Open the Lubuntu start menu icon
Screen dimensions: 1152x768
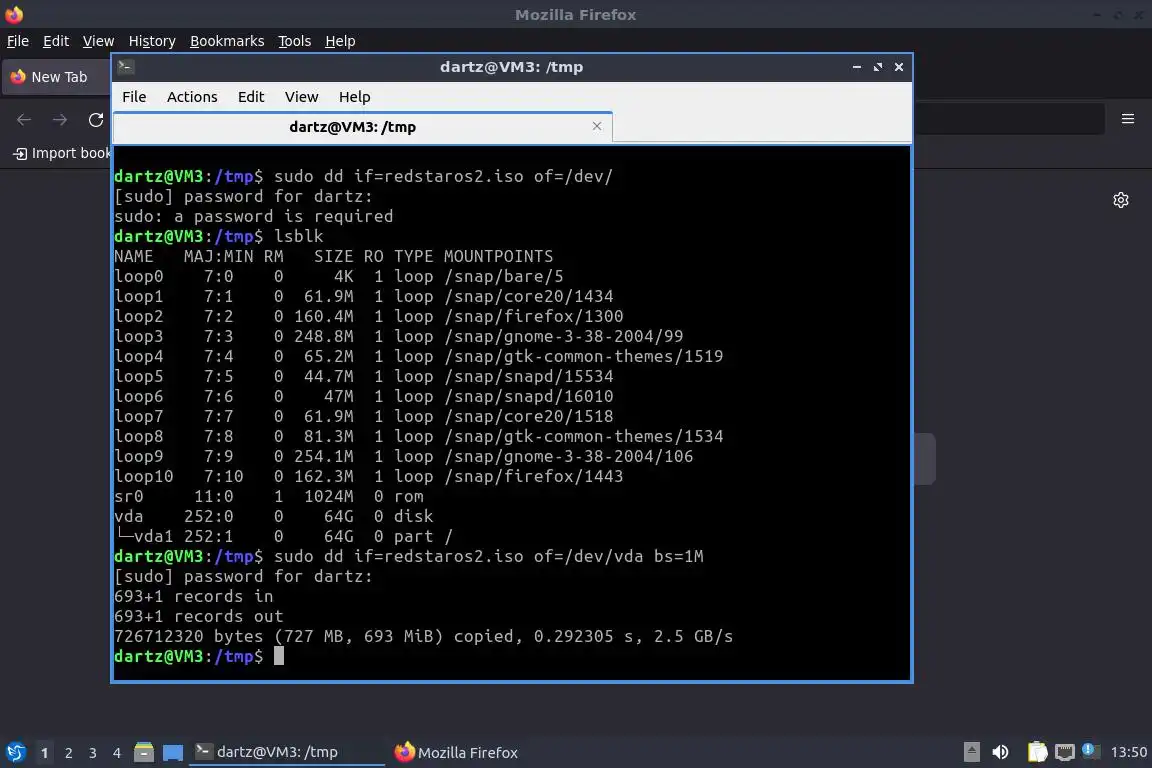[15, 752]
